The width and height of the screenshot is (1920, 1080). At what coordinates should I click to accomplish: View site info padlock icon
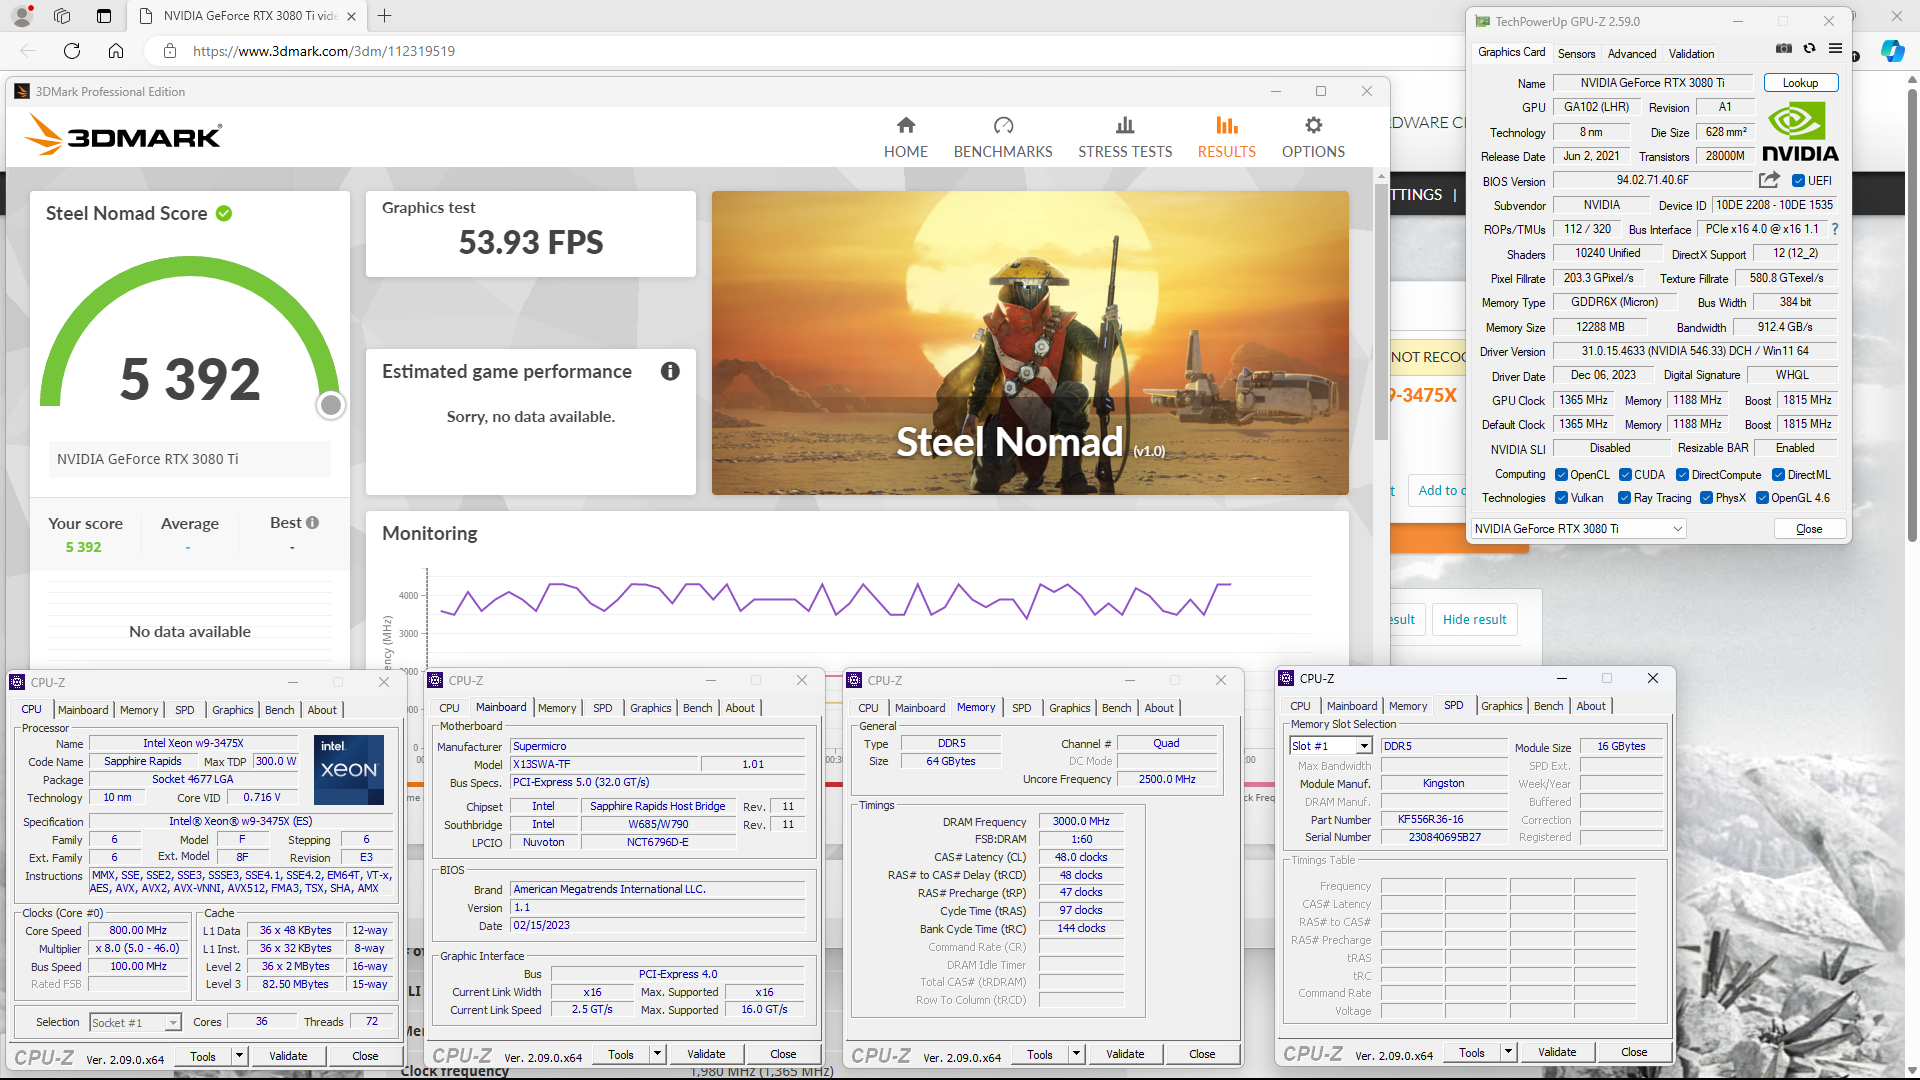[x=170, y=51]
